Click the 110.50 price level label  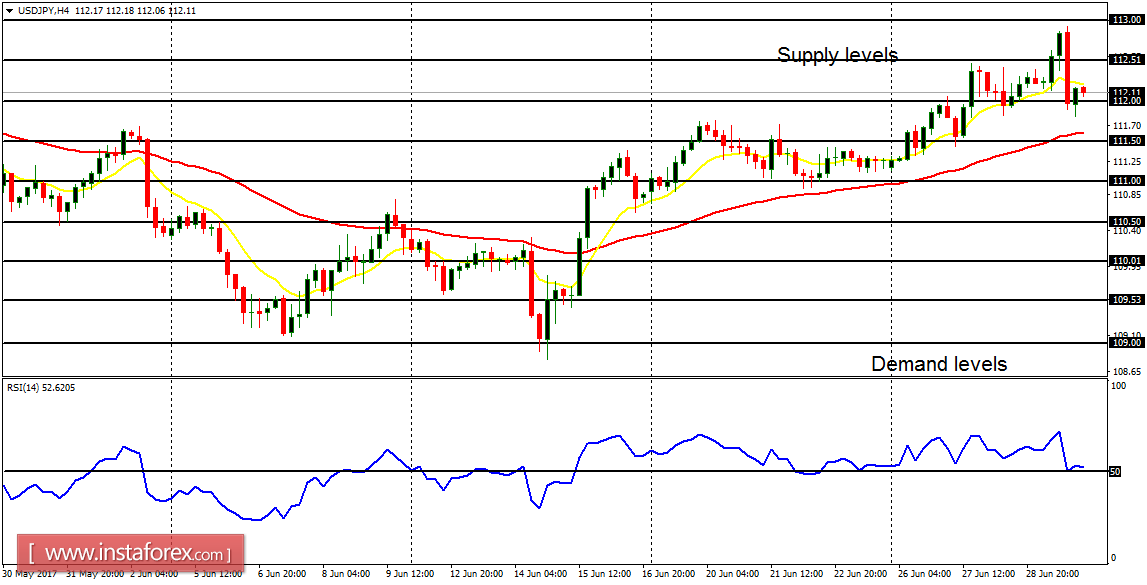coord(1127,221)
